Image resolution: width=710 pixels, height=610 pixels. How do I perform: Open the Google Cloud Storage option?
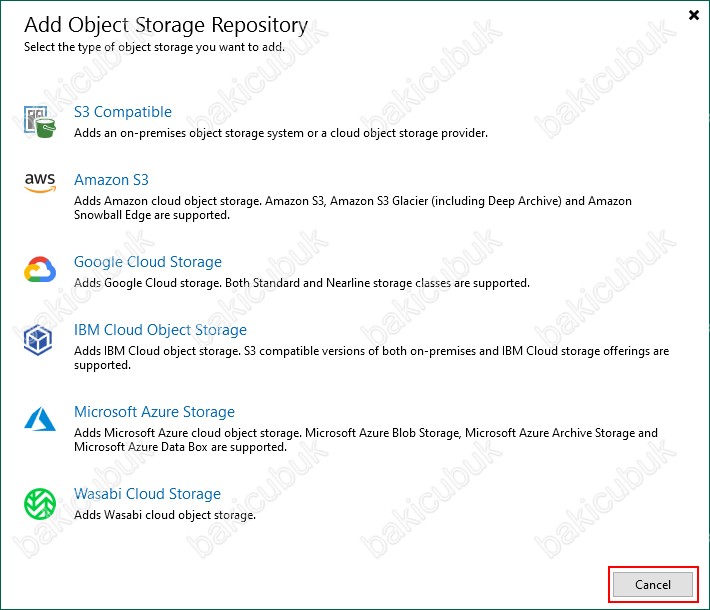tap(148, 262)
